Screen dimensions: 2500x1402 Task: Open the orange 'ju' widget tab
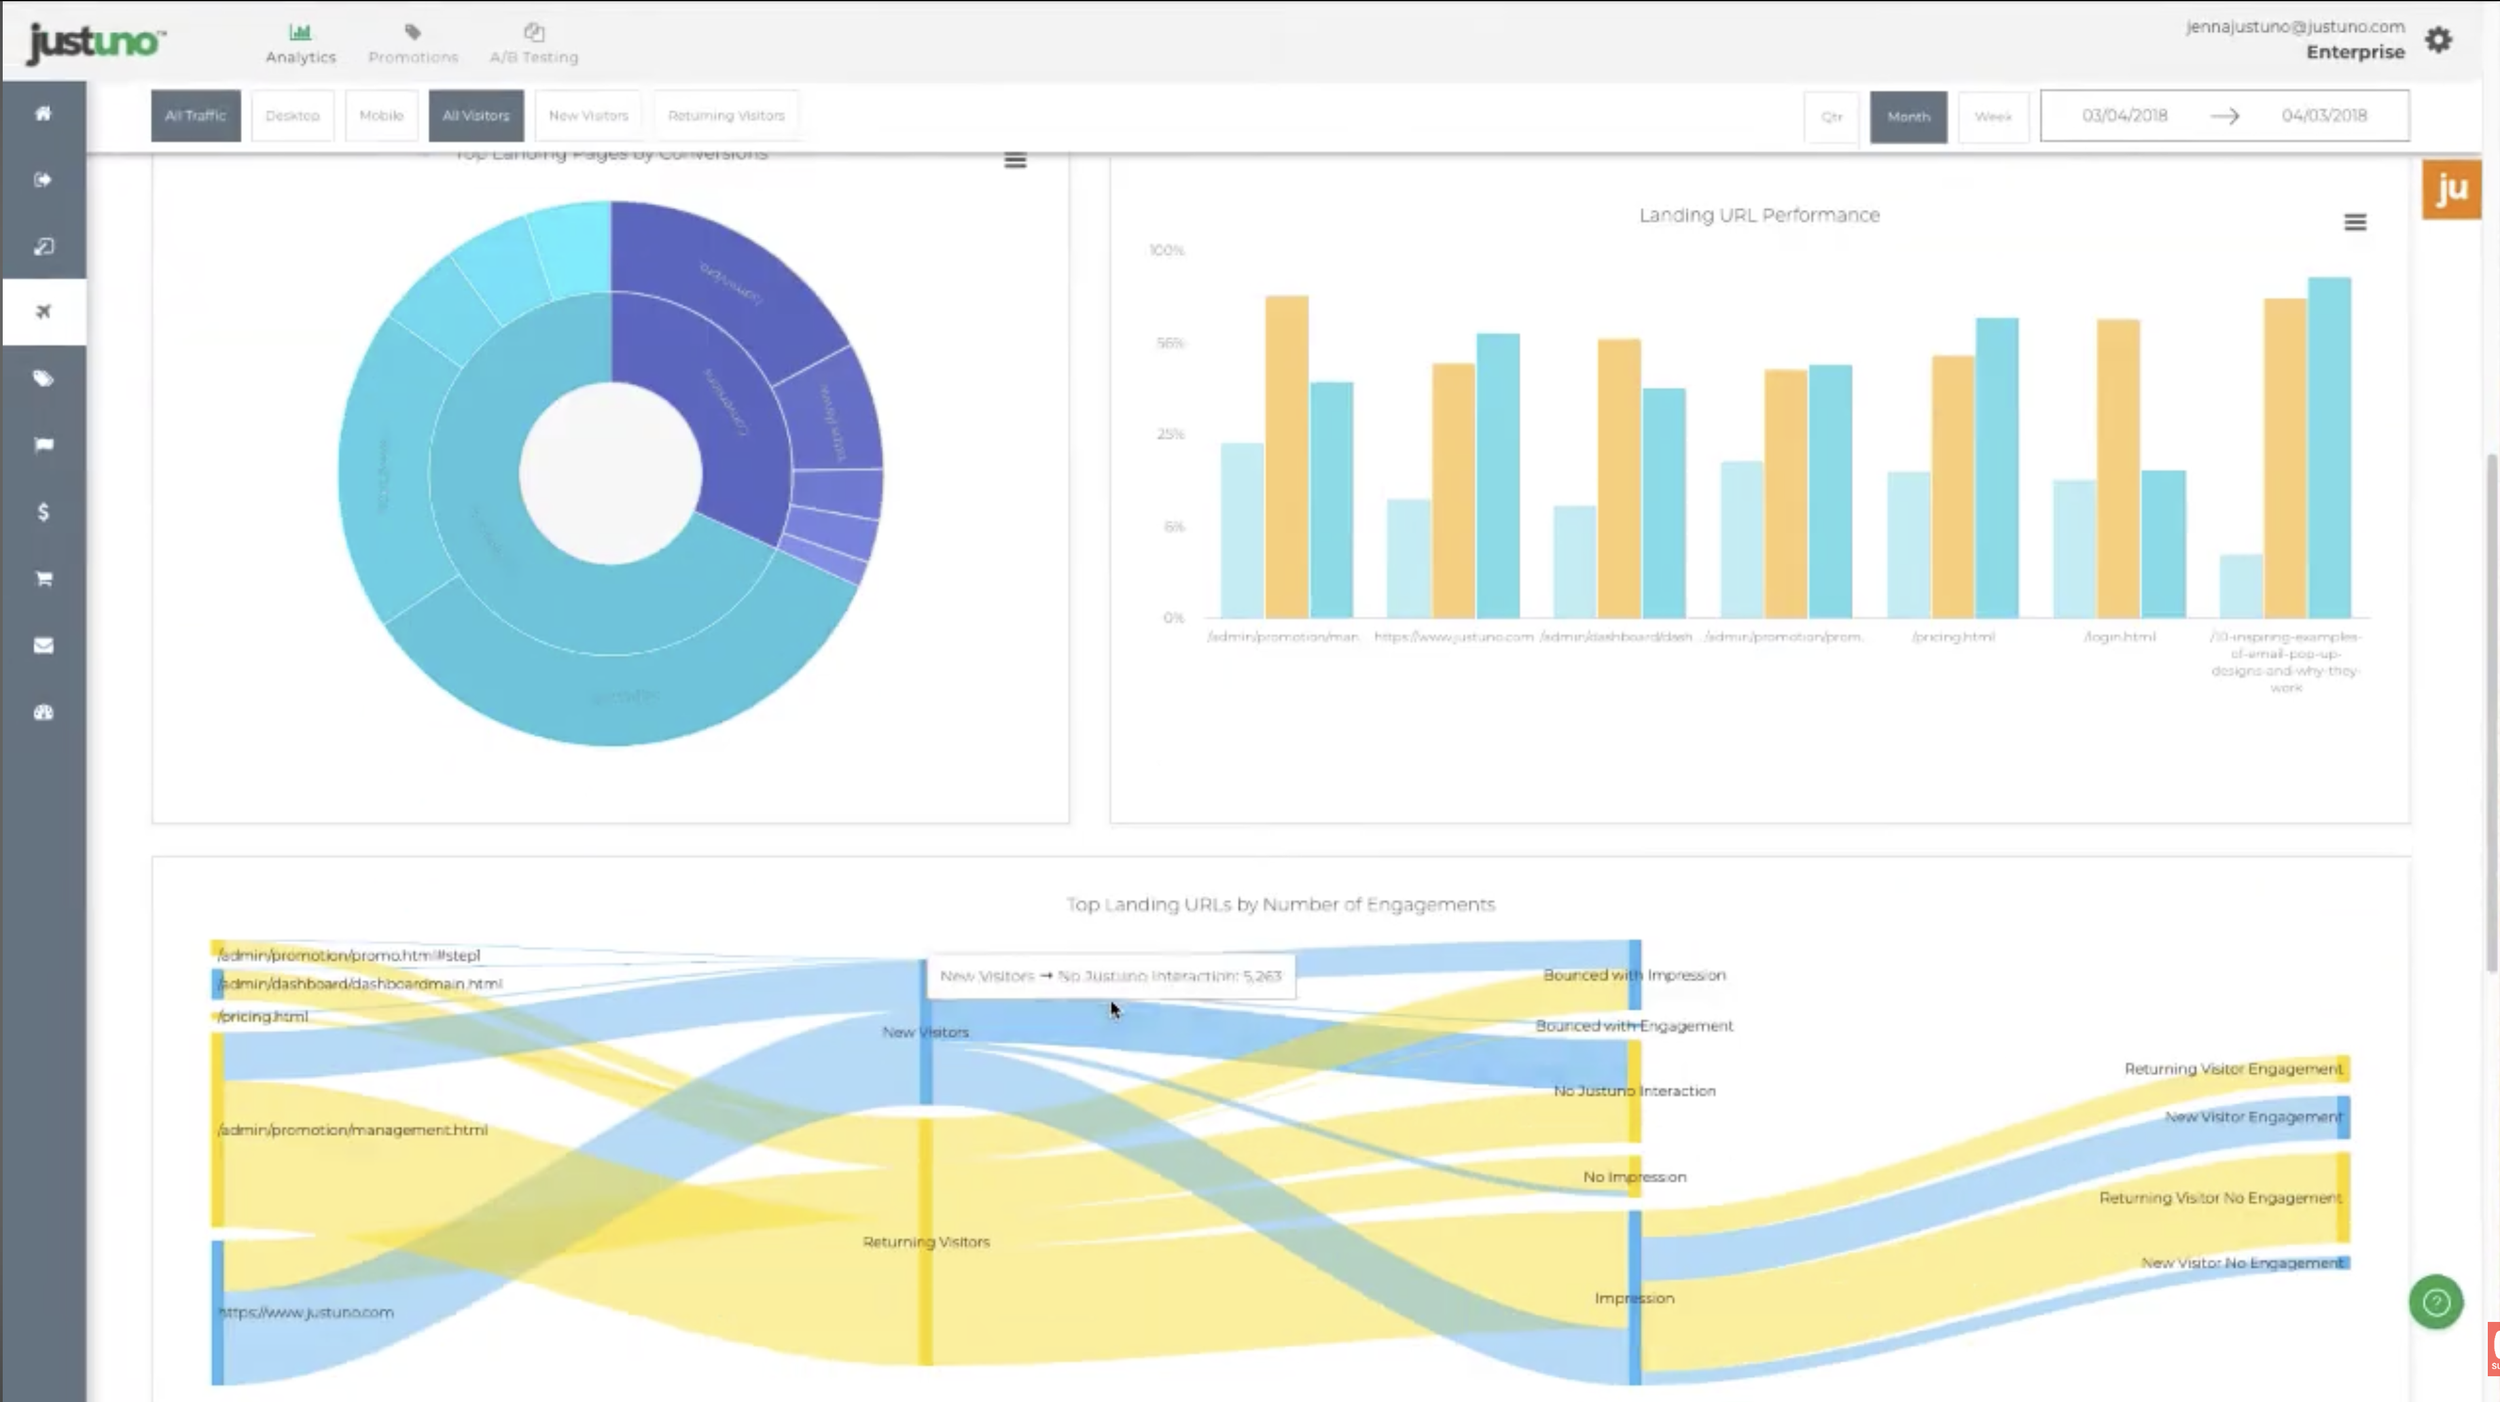[x=2451, y=188]
